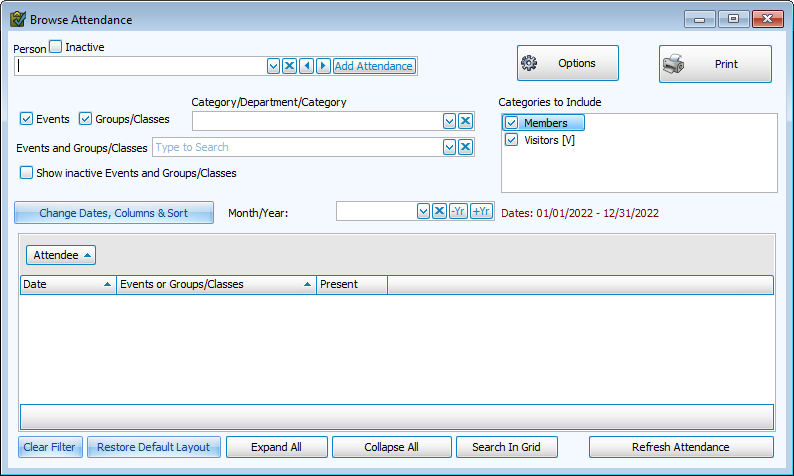This screenshot has width=794, height=476.
Task: Uncheck the Groups/Classes checkbox
Action: [x=85, y=119]
